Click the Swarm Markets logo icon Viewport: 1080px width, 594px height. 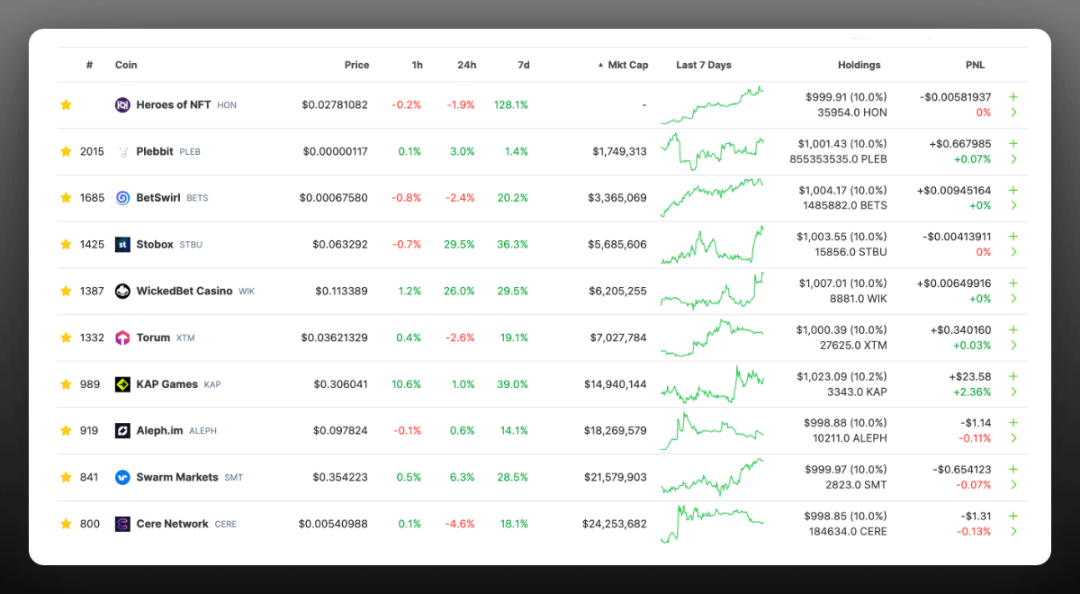[122, 477]
